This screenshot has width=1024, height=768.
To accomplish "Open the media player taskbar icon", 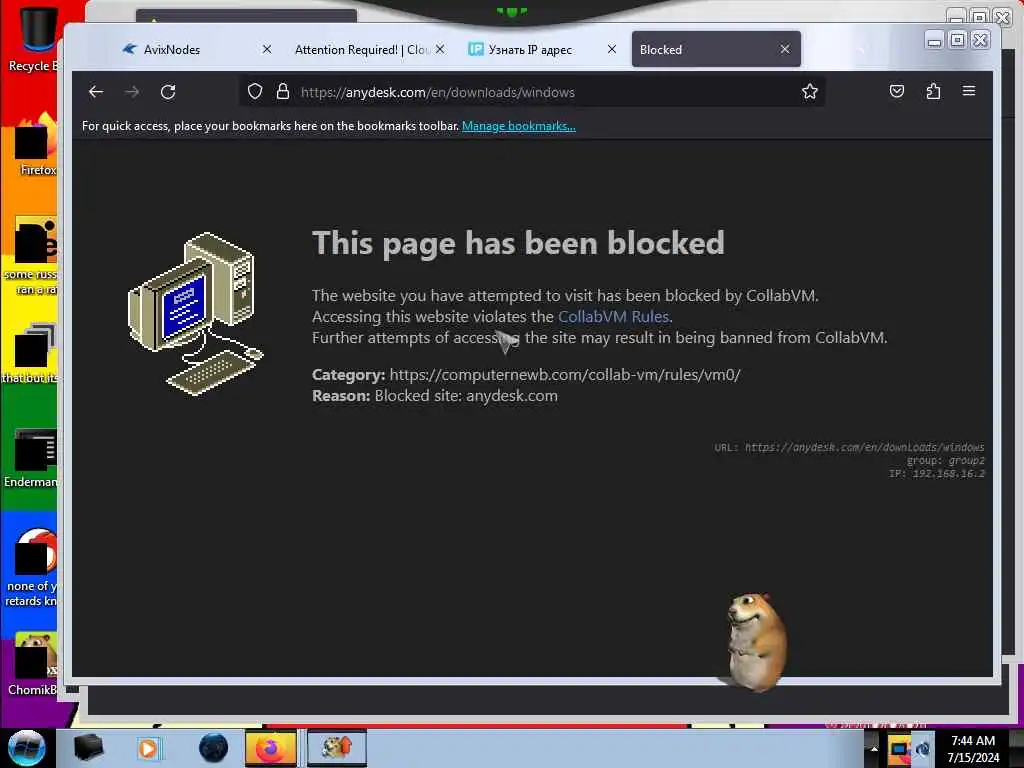I will (x=148, y=748).
